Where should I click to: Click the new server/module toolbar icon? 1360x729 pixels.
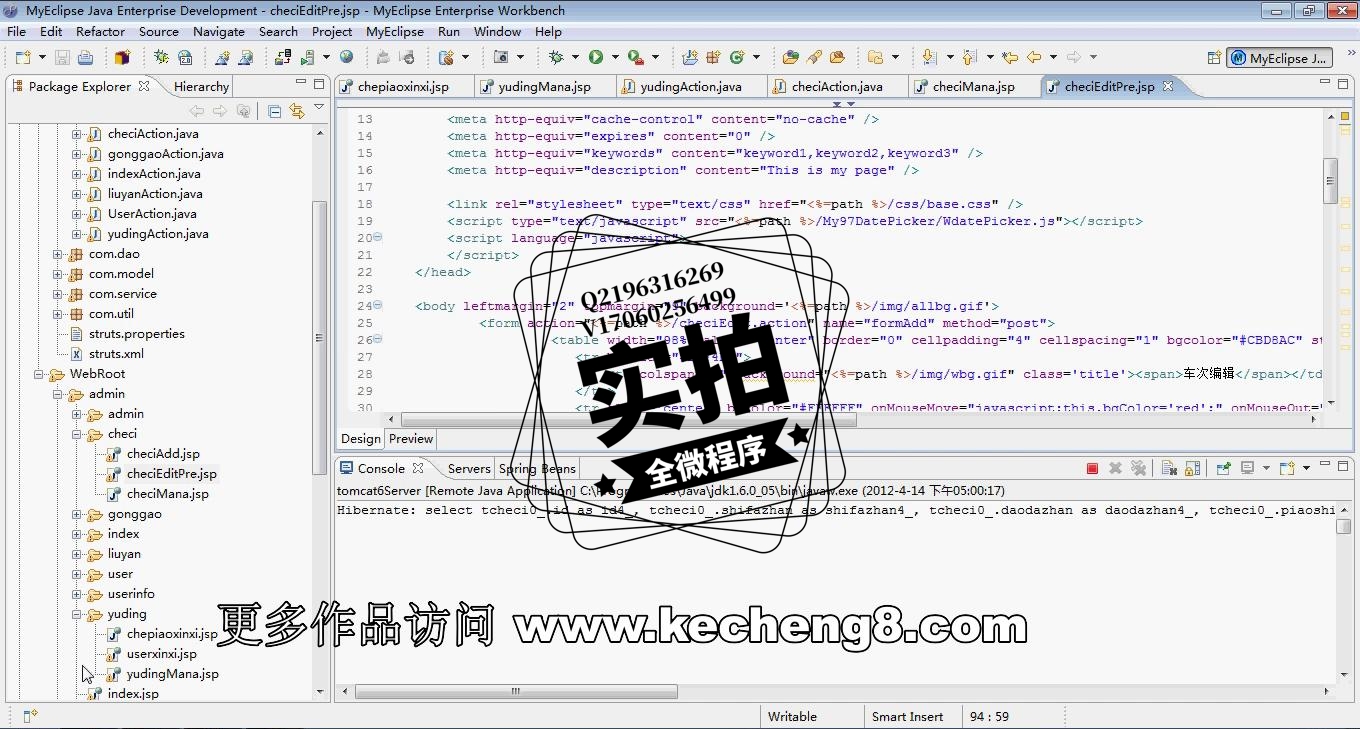[x=446, y=58]
